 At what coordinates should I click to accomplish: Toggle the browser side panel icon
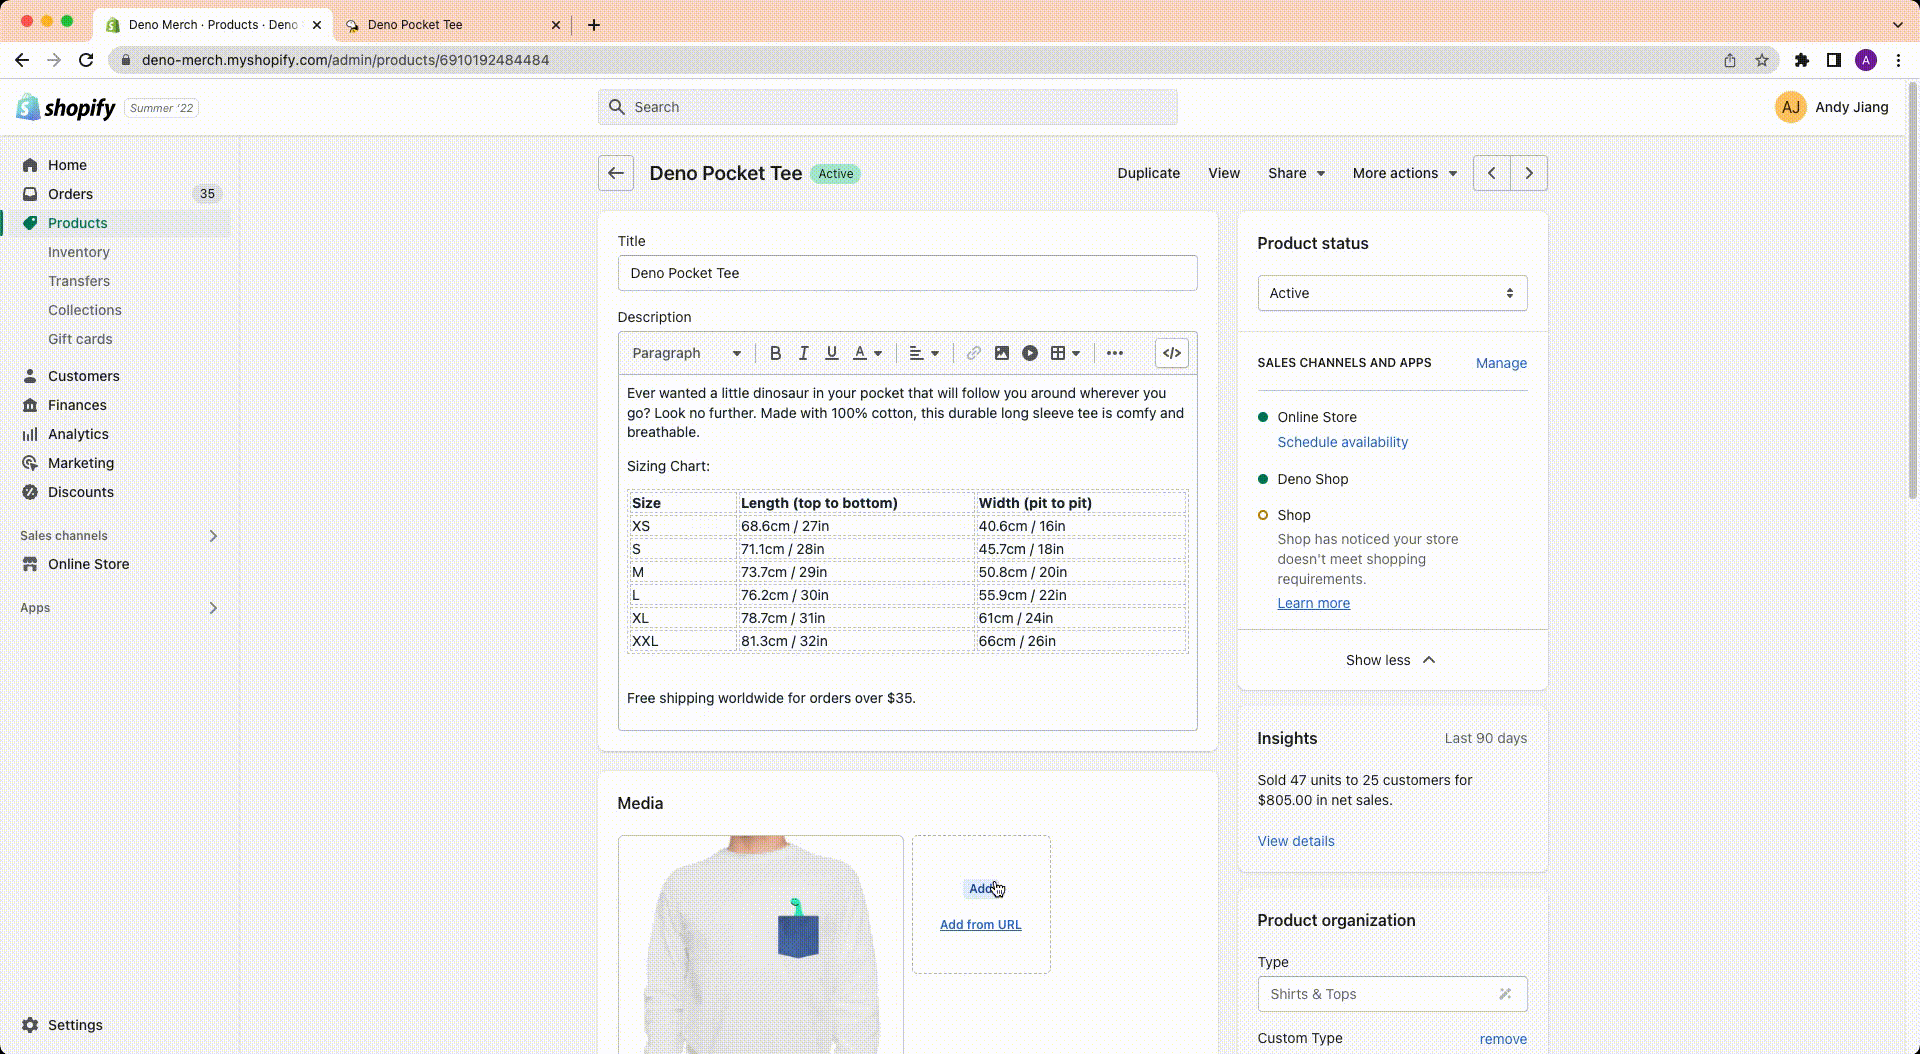1834,60
